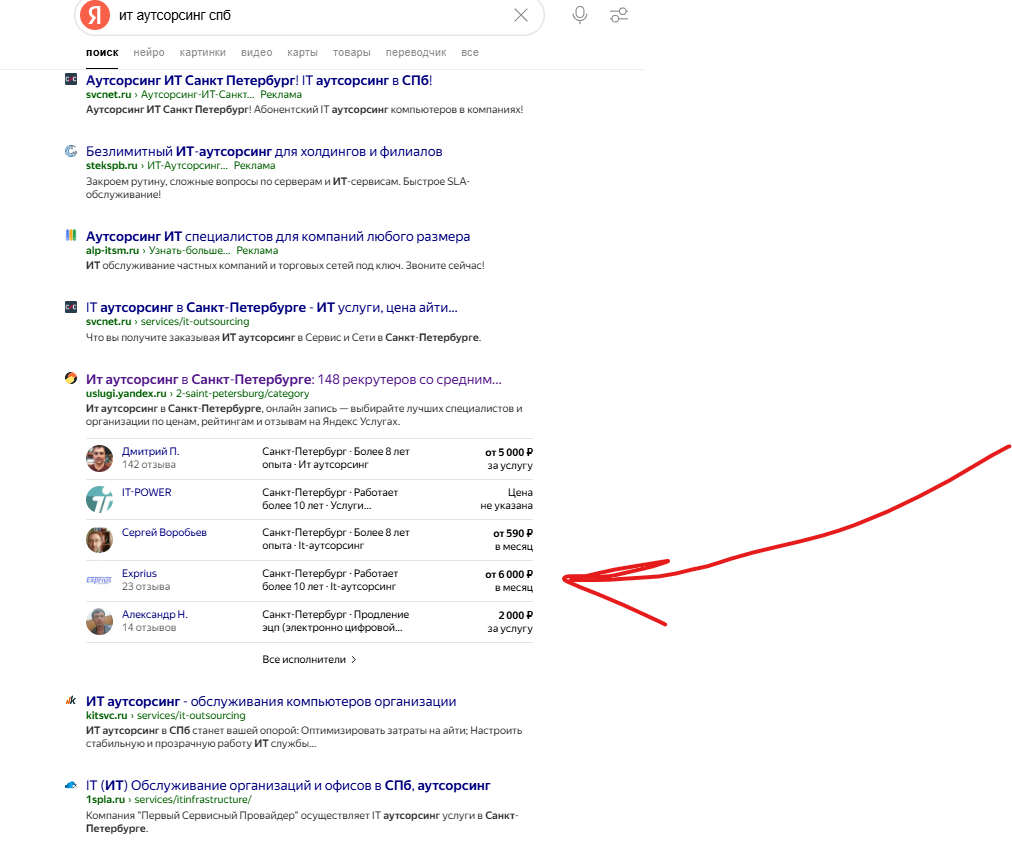Open Александр Н. avatar photo
This screenshot has width=1012, height=853.
(x=99, y=621)
